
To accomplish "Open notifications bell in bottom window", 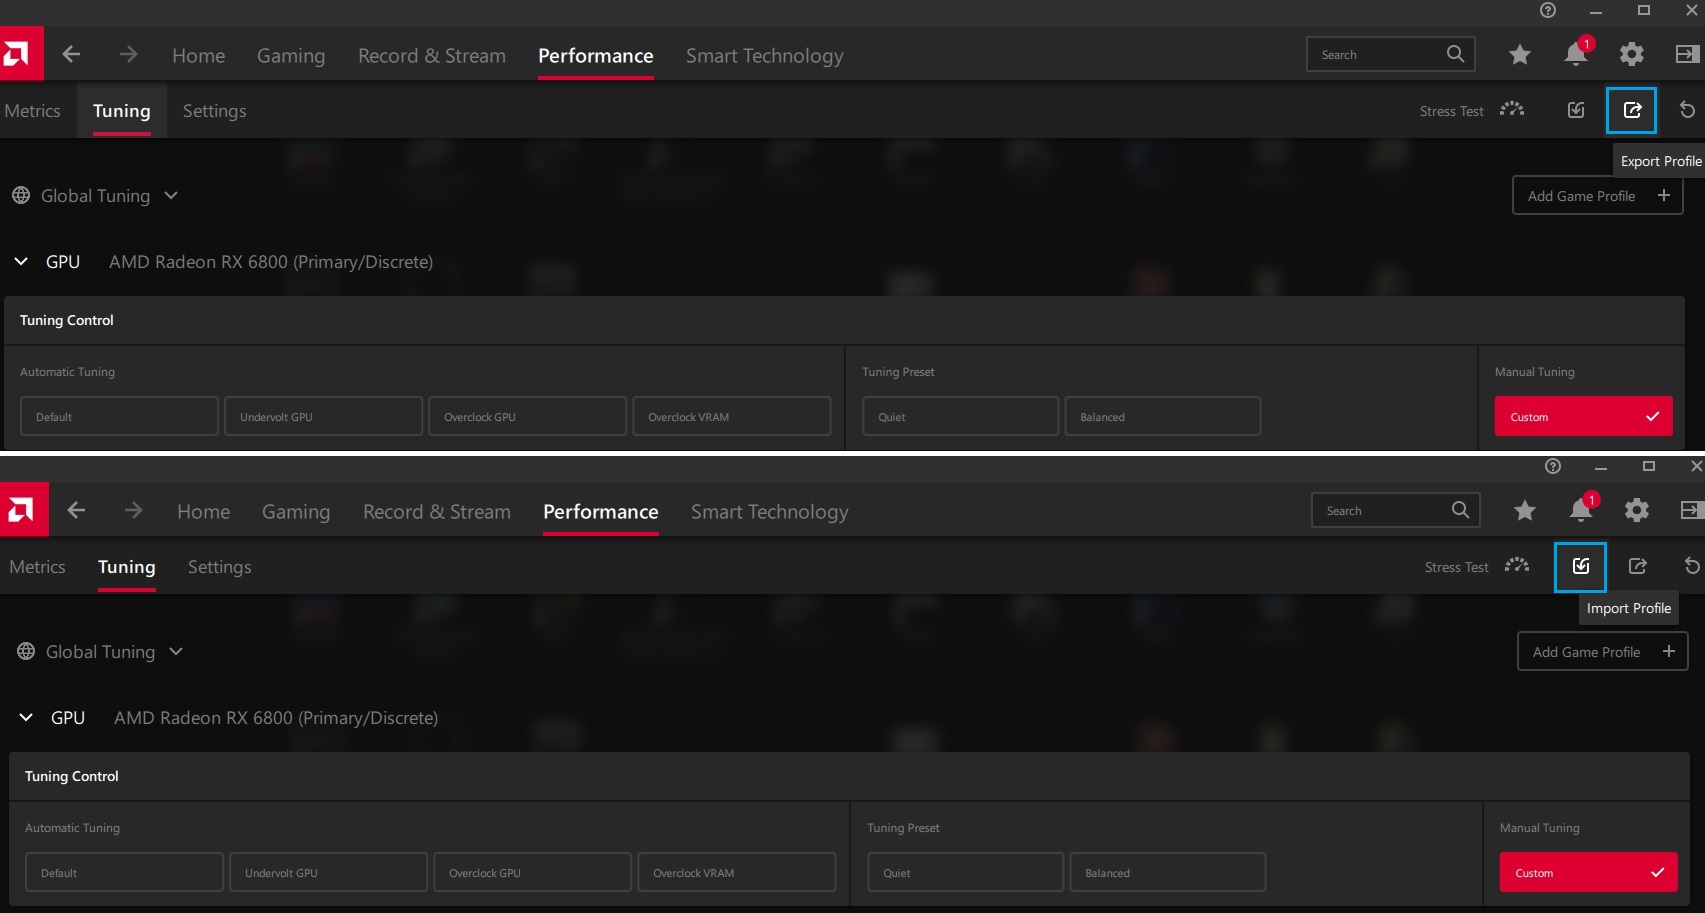I will coord(1581,510).
